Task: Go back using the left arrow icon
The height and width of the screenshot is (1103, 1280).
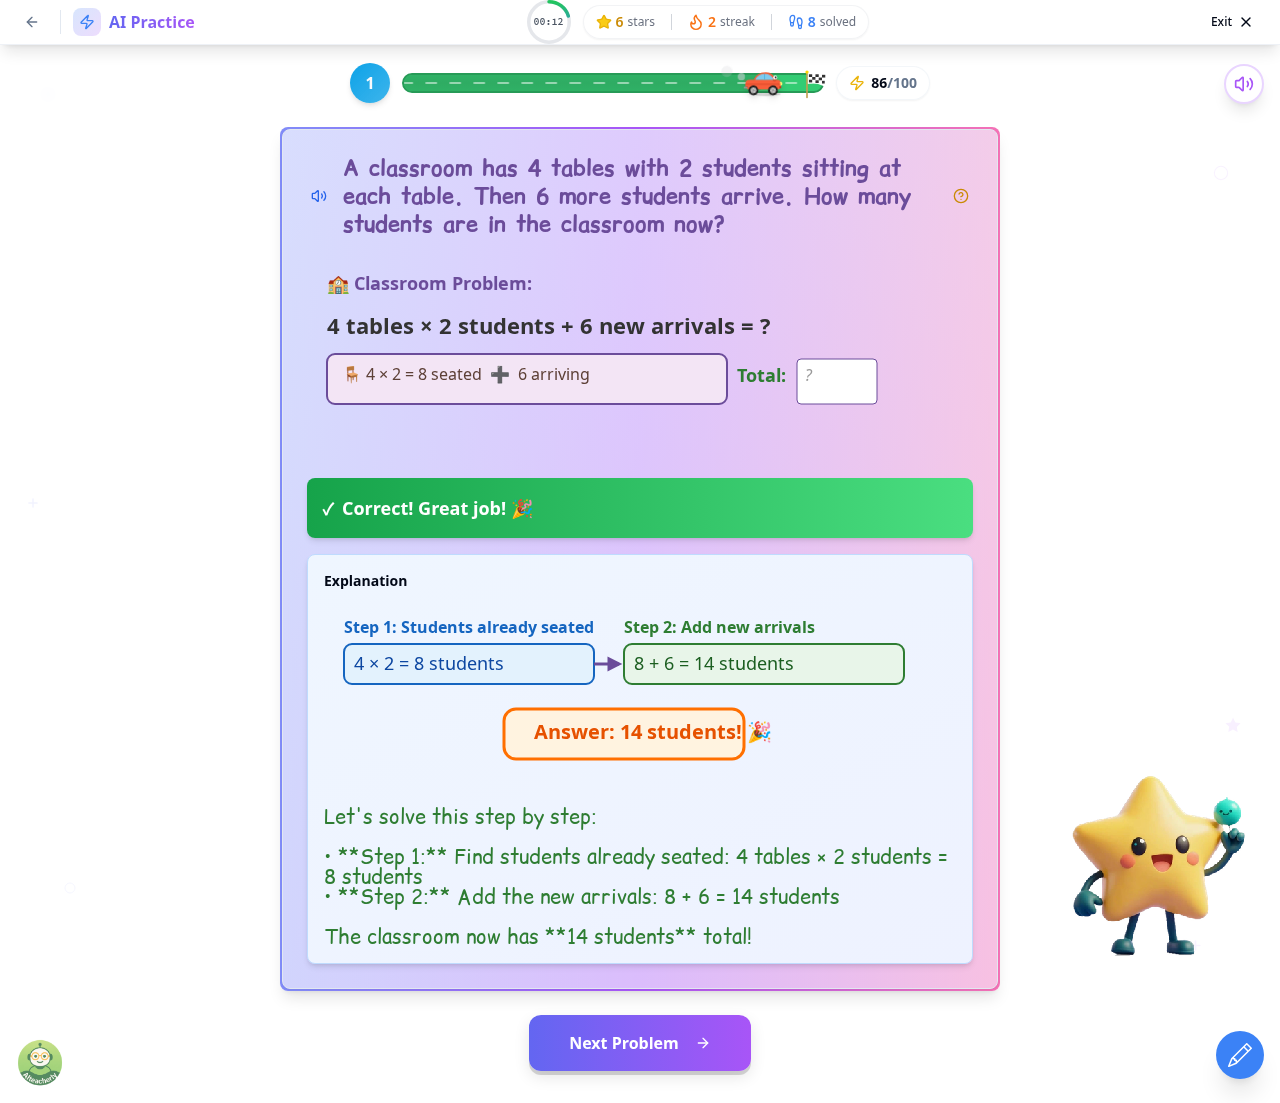Action: (x=32, y=22)
